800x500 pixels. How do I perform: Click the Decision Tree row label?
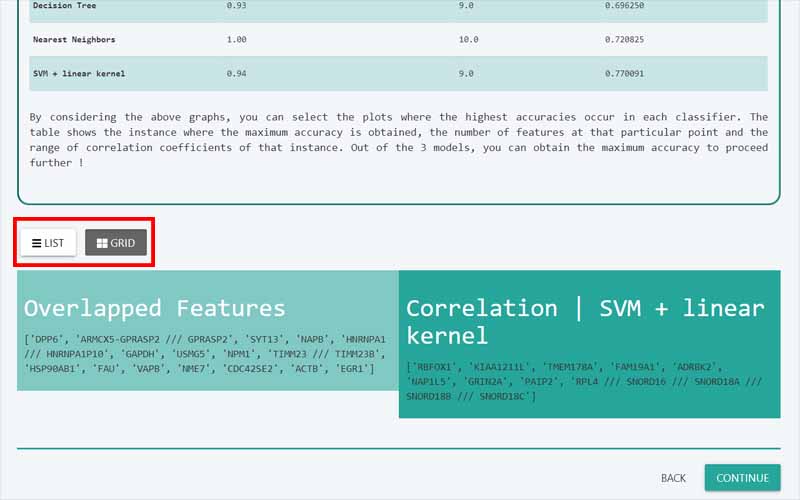(68, 6)
